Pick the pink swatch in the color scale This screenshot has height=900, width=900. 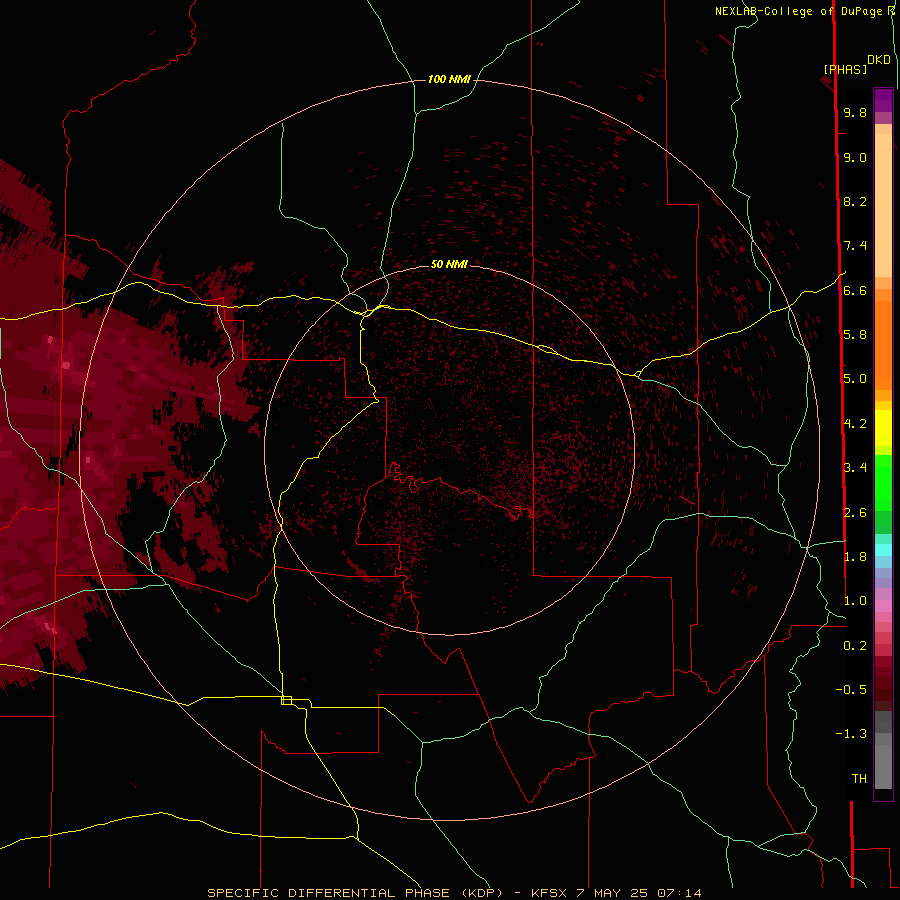[x=883, y=606]
